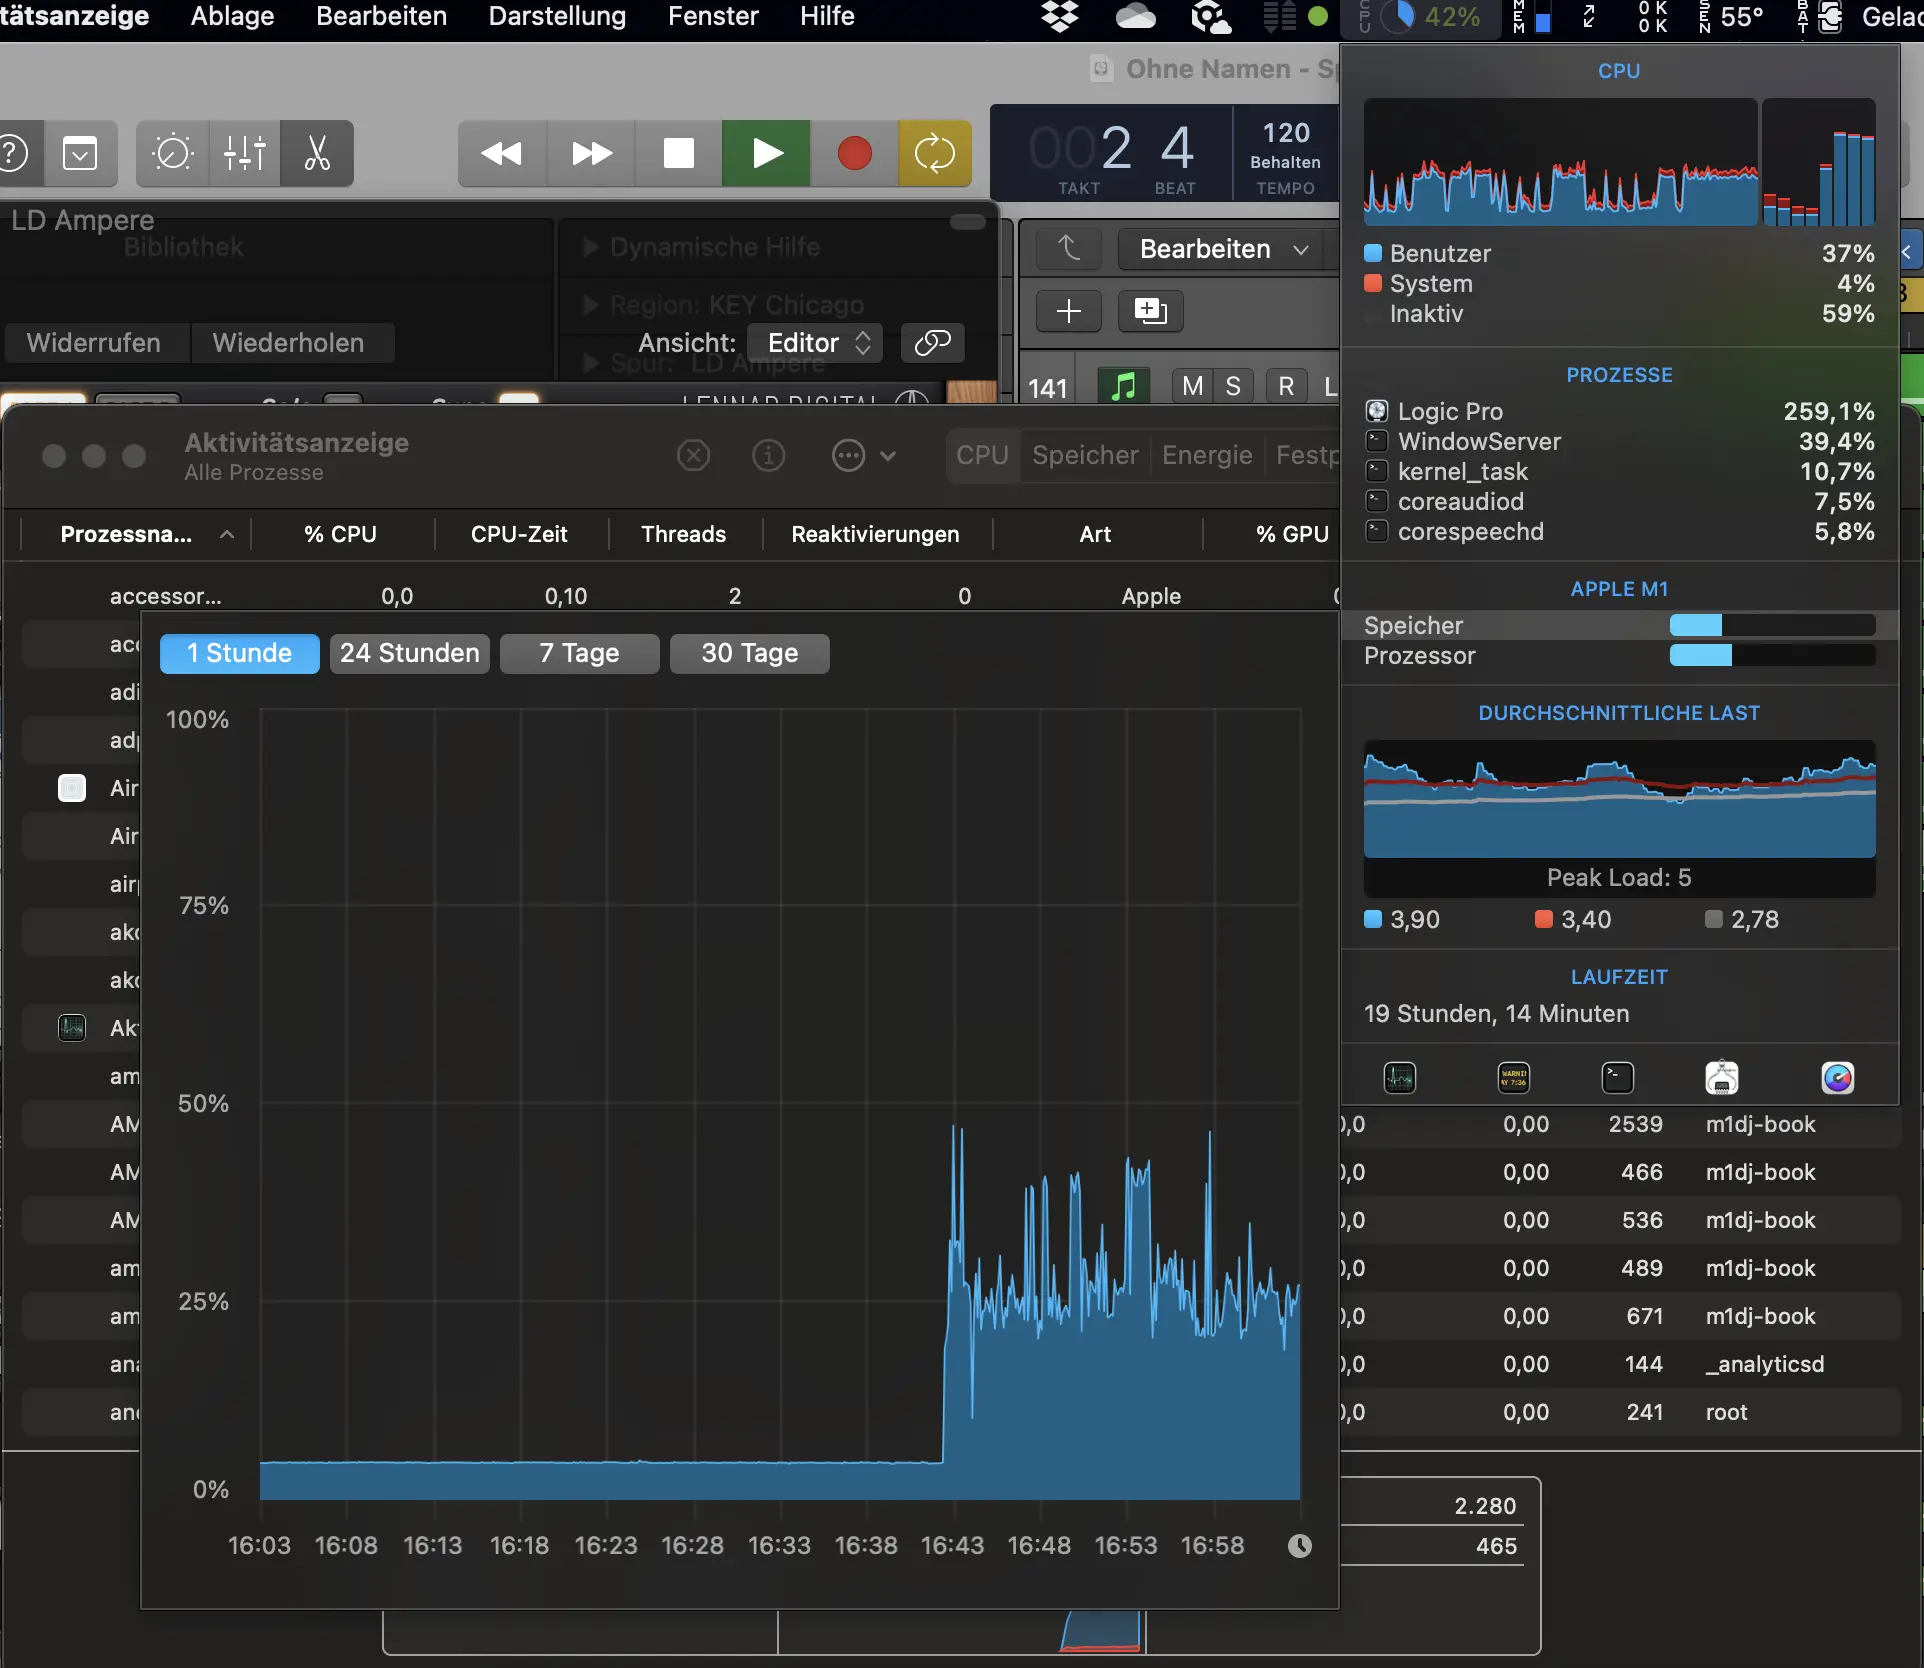This screenshot has height=1668, width=1924.
Task: Click the red Record button
Action: pyautogui.click(x=854, y=154)
